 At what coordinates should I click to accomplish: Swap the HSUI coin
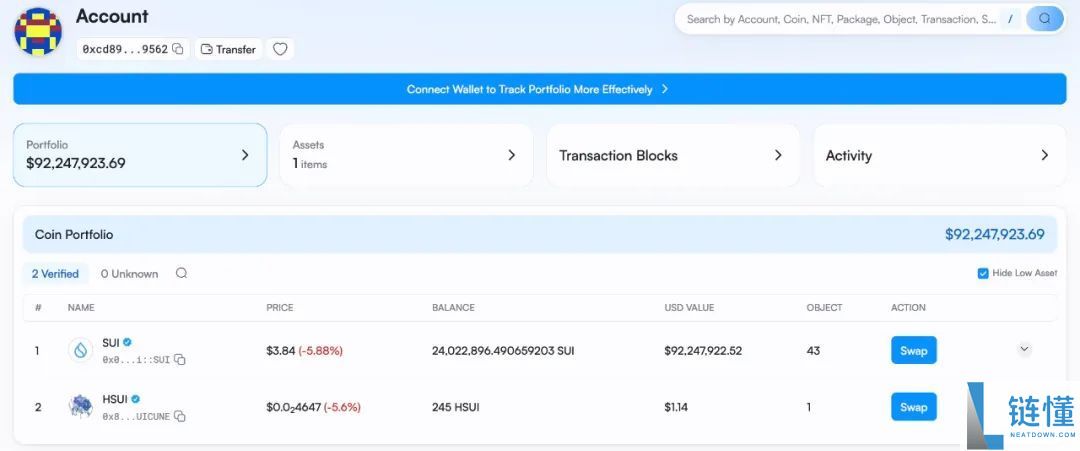(x=913, y=407)
